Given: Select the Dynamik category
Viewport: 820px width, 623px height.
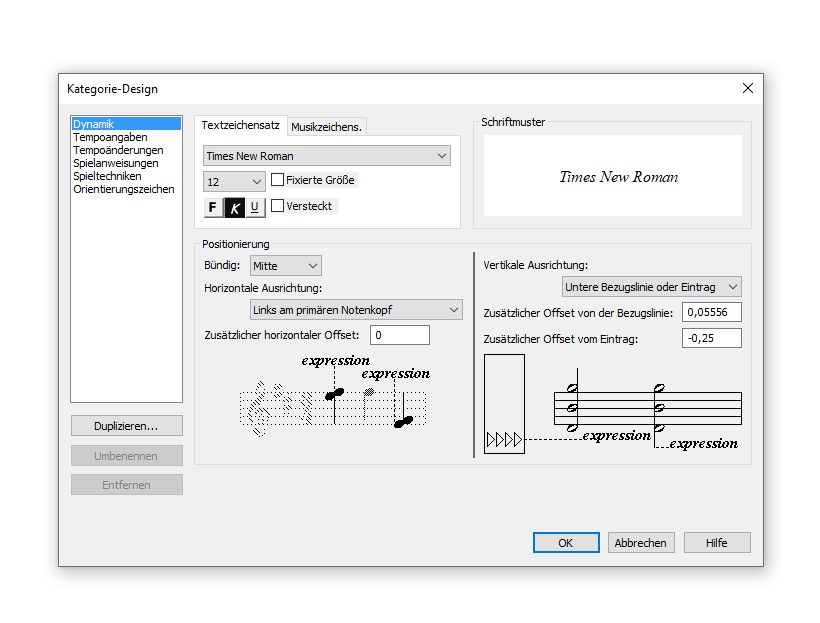Looking at the screenshot, I should point(127,124).
